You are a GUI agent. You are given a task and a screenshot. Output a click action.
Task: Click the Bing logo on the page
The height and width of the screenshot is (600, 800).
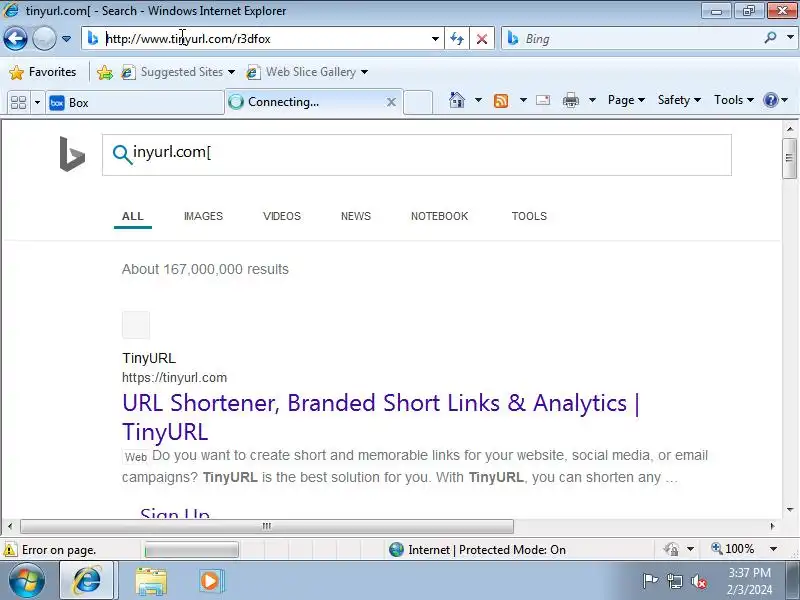(72, 154)
